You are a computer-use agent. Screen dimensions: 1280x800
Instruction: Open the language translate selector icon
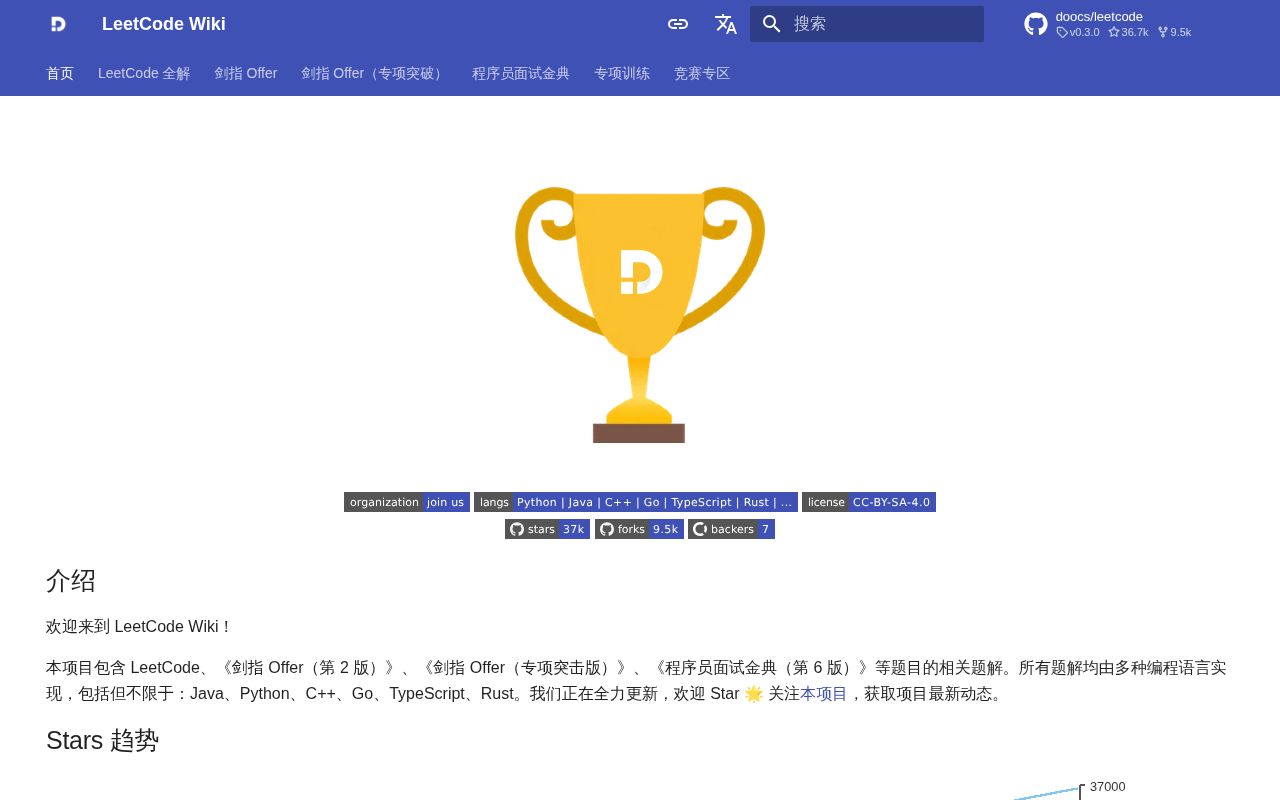click(726, 24)
